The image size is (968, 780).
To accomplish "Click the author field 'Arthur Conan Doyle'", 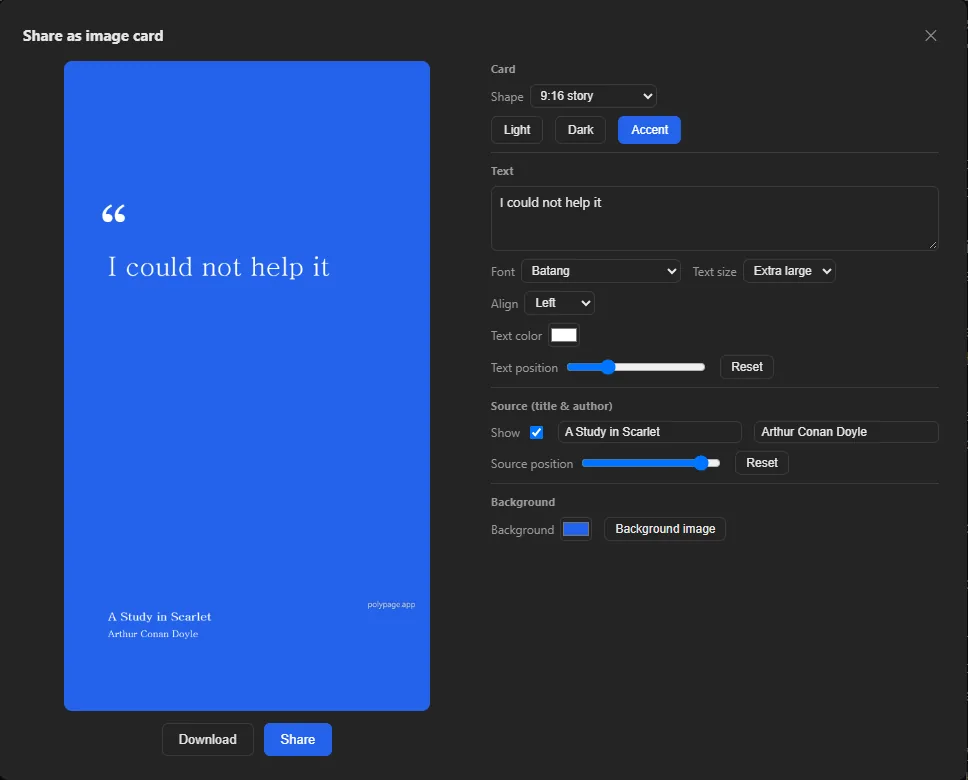I will pos(846,432).
